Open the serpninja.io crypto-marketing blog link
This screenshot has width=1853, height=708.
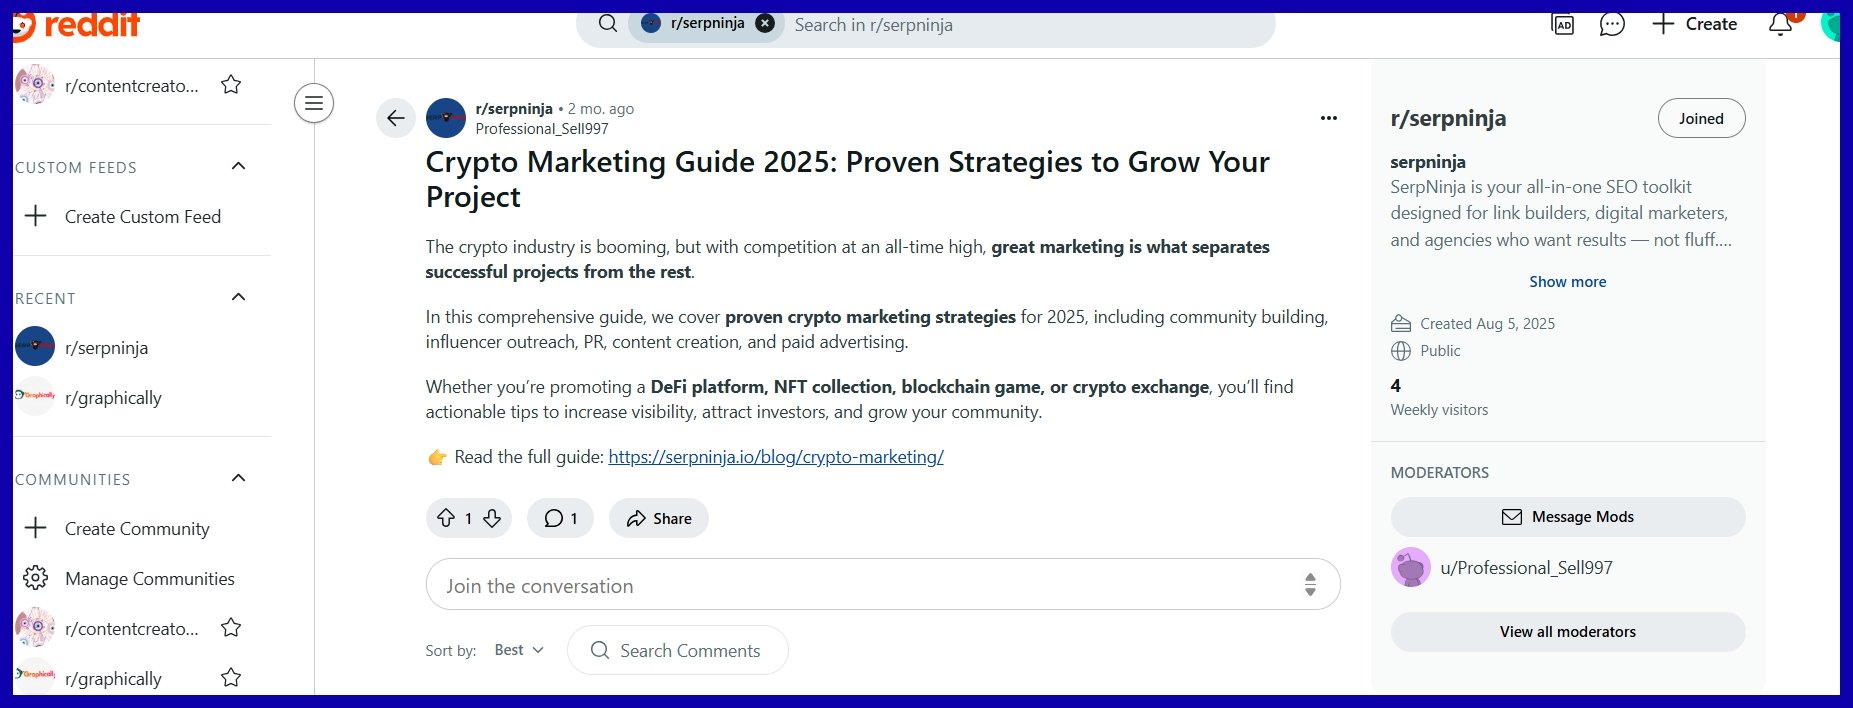776,457
